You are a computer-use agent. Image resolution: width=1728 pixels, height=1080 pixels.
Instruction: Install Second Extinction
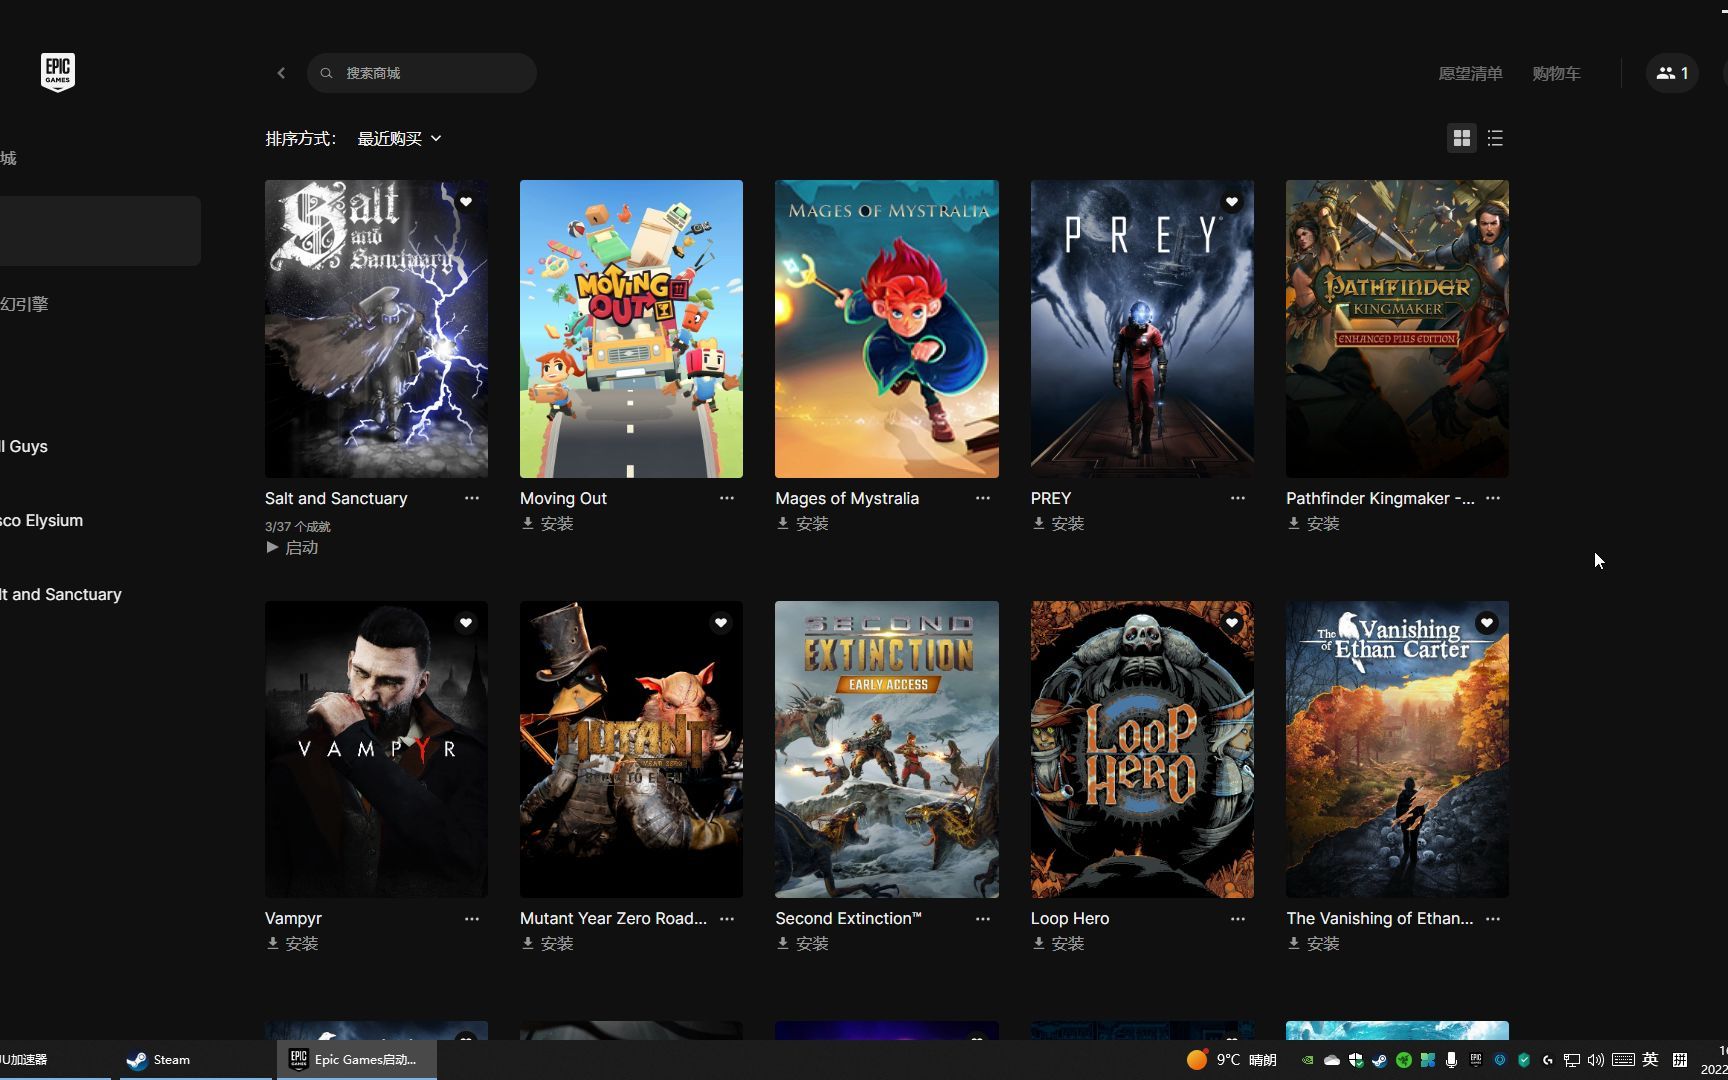click(x=802, y=943)
